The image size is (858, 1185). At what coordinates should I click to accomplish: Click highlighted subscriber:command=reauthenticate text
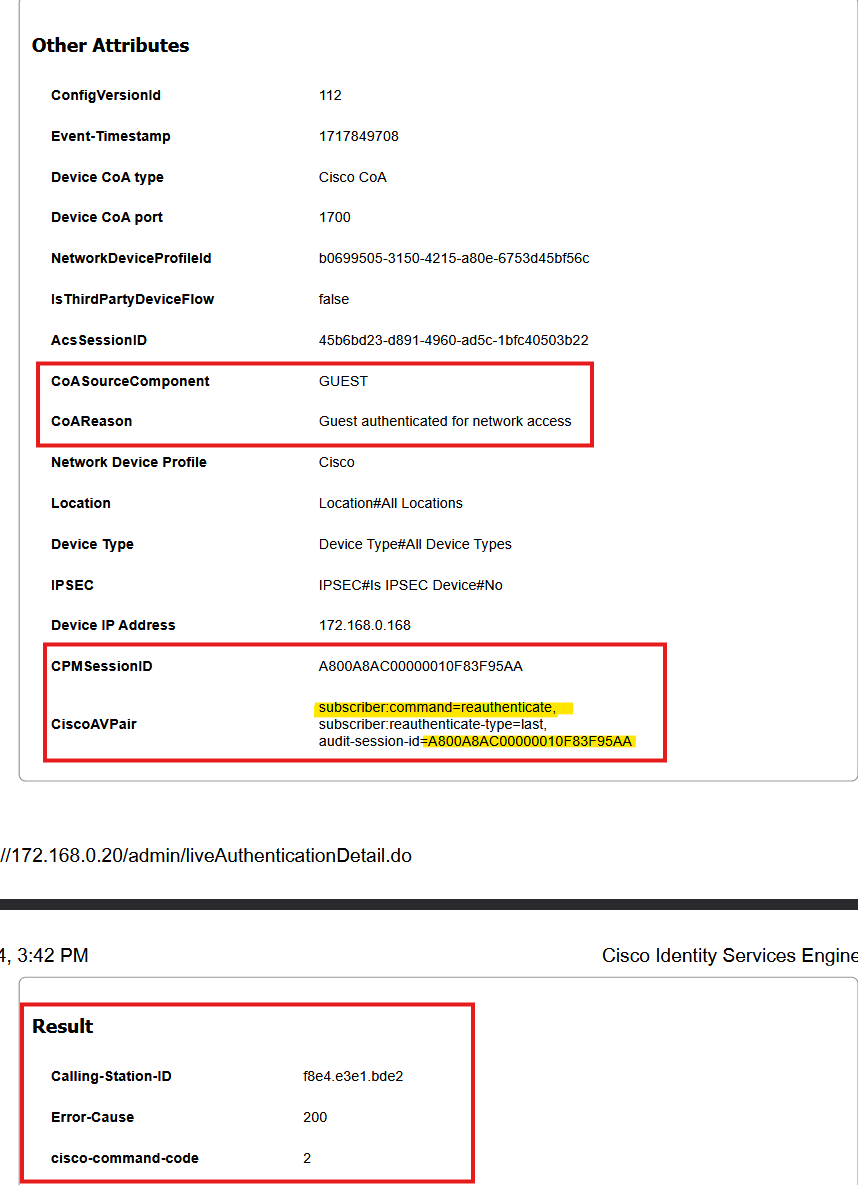click(437, 708)
